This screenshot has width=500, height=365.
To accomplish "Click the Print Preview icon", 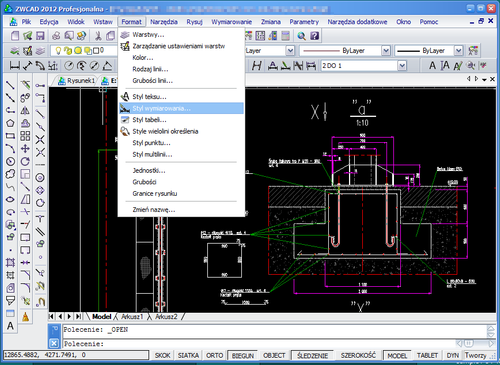I will (69, 36).
